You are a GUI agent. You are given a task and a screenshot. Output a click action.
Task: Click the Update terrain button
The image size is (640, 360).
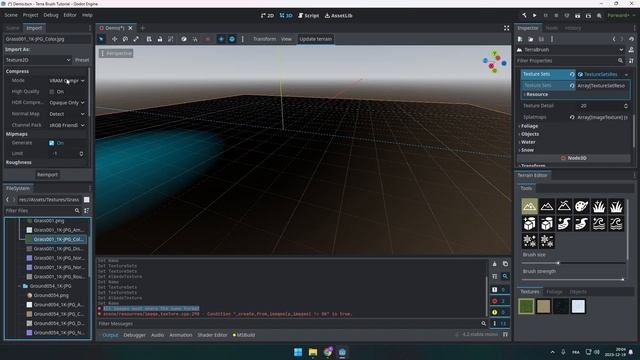(x=316, y=39)
